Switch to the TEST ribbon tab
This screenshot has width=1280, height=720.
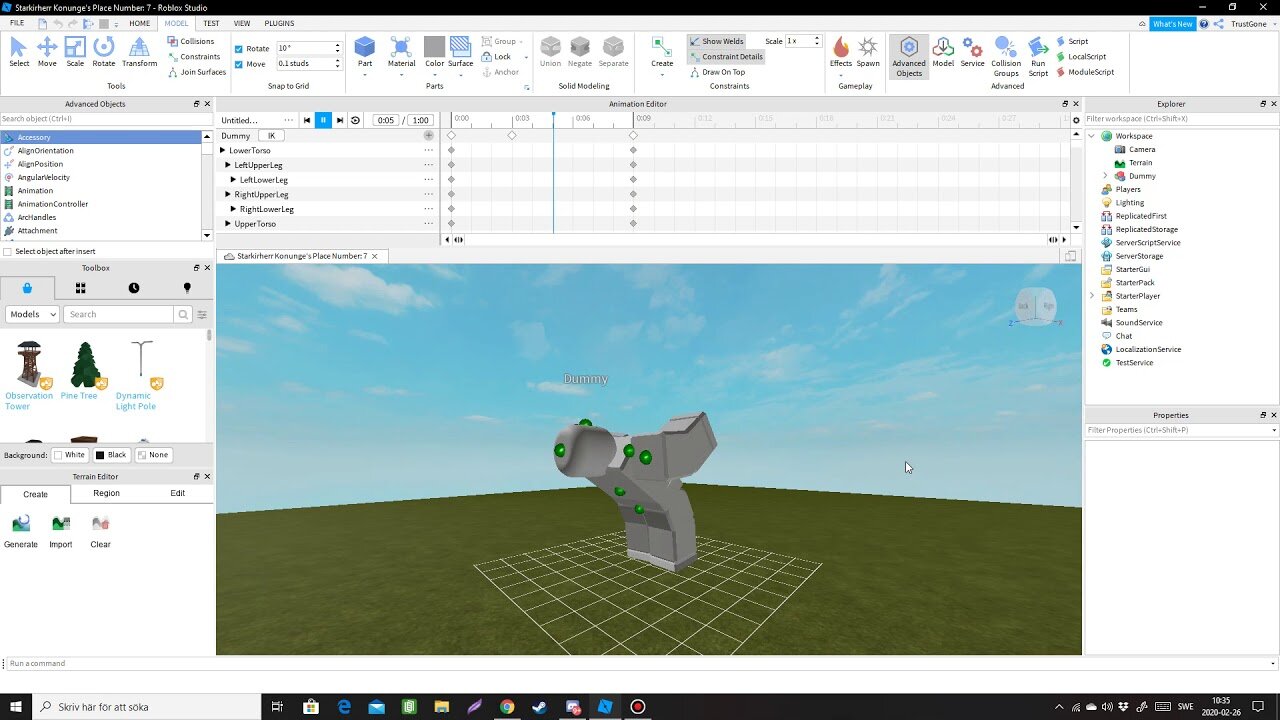tap(211, 23)
